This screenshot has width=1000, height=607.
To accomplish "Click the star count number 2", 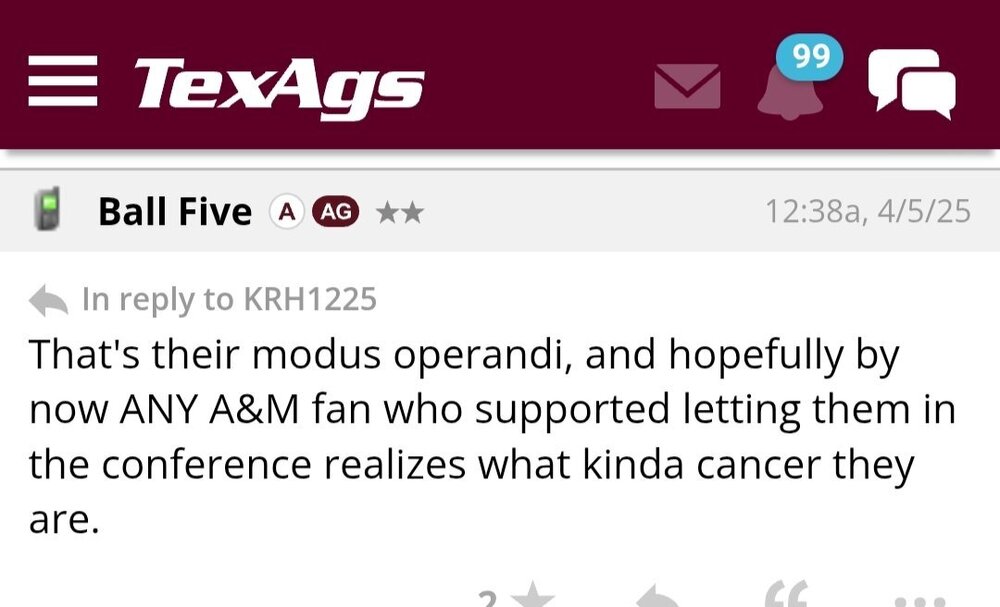I will coord(487,599).
